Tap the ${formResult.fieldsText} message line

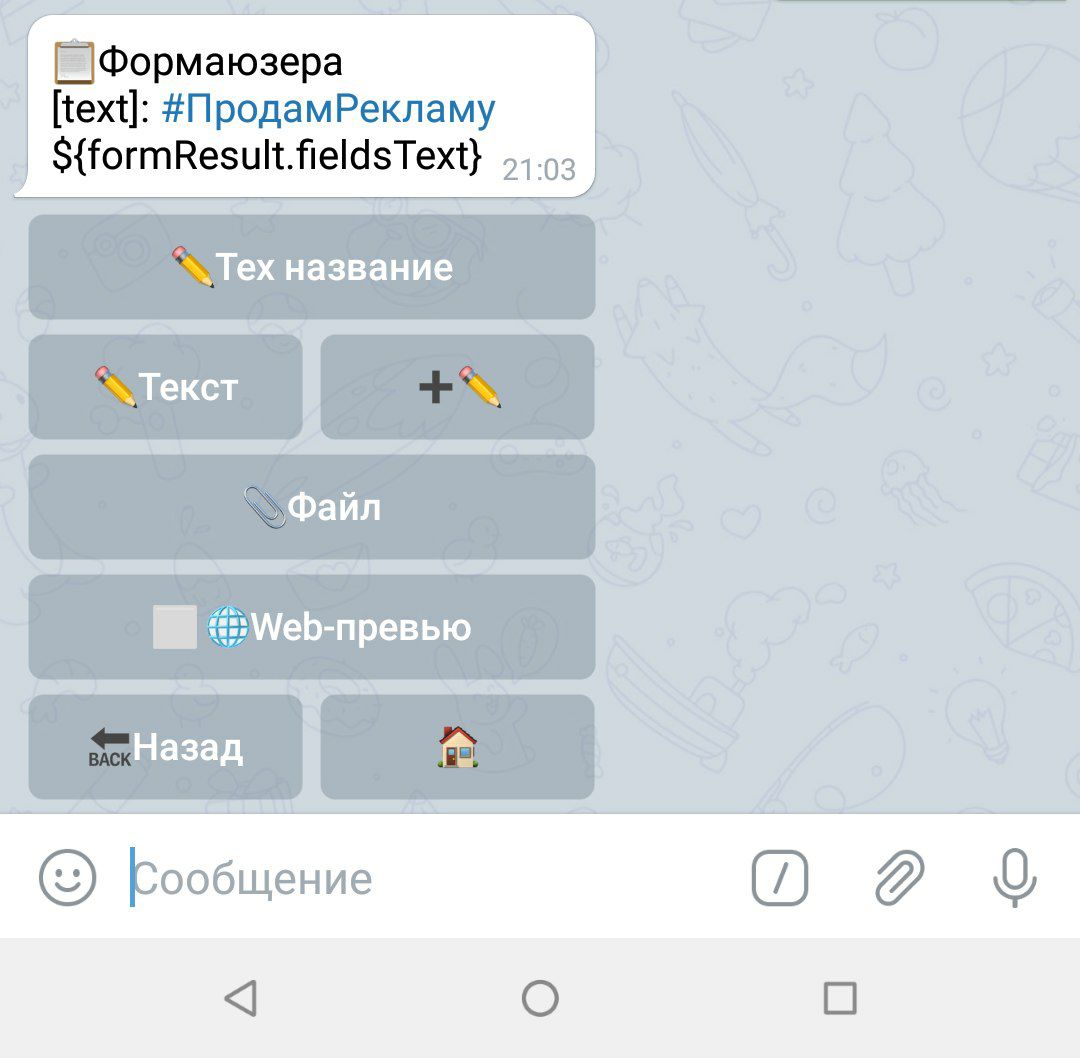point(267,155)
